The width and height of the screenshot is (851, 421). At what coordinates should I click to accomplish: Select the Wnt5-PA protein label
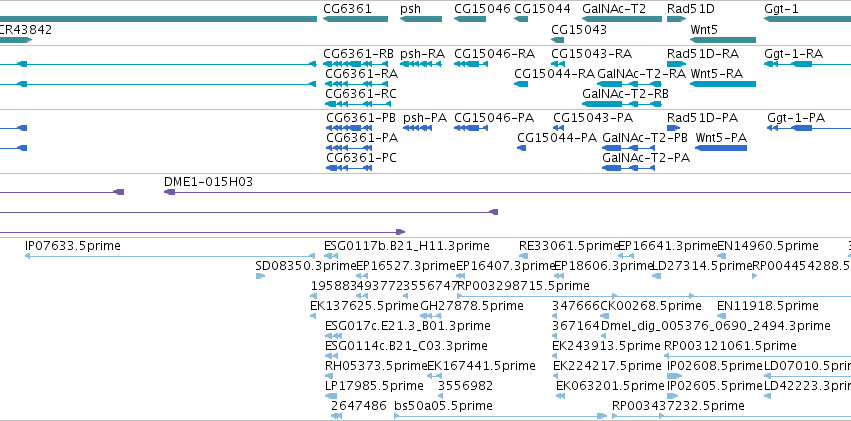pyautogui.click(x=721, y=138)
